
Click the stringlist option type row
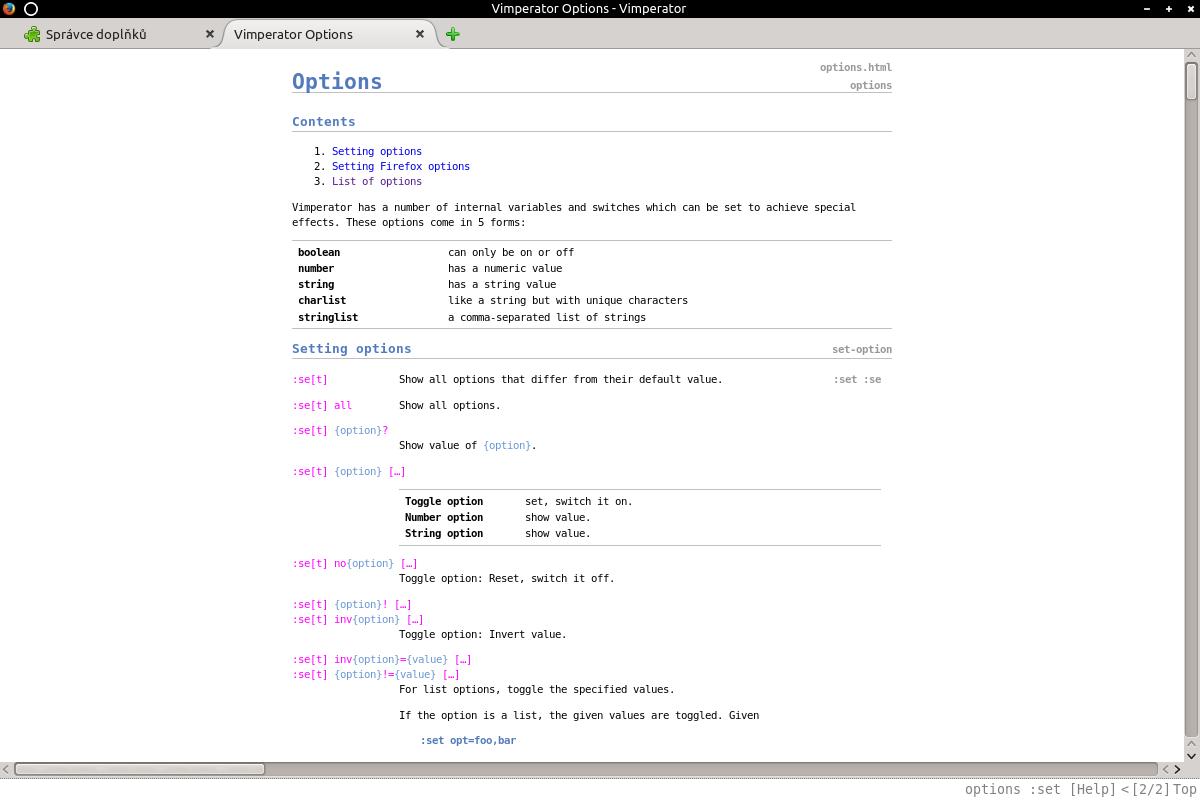pos(592,317)
